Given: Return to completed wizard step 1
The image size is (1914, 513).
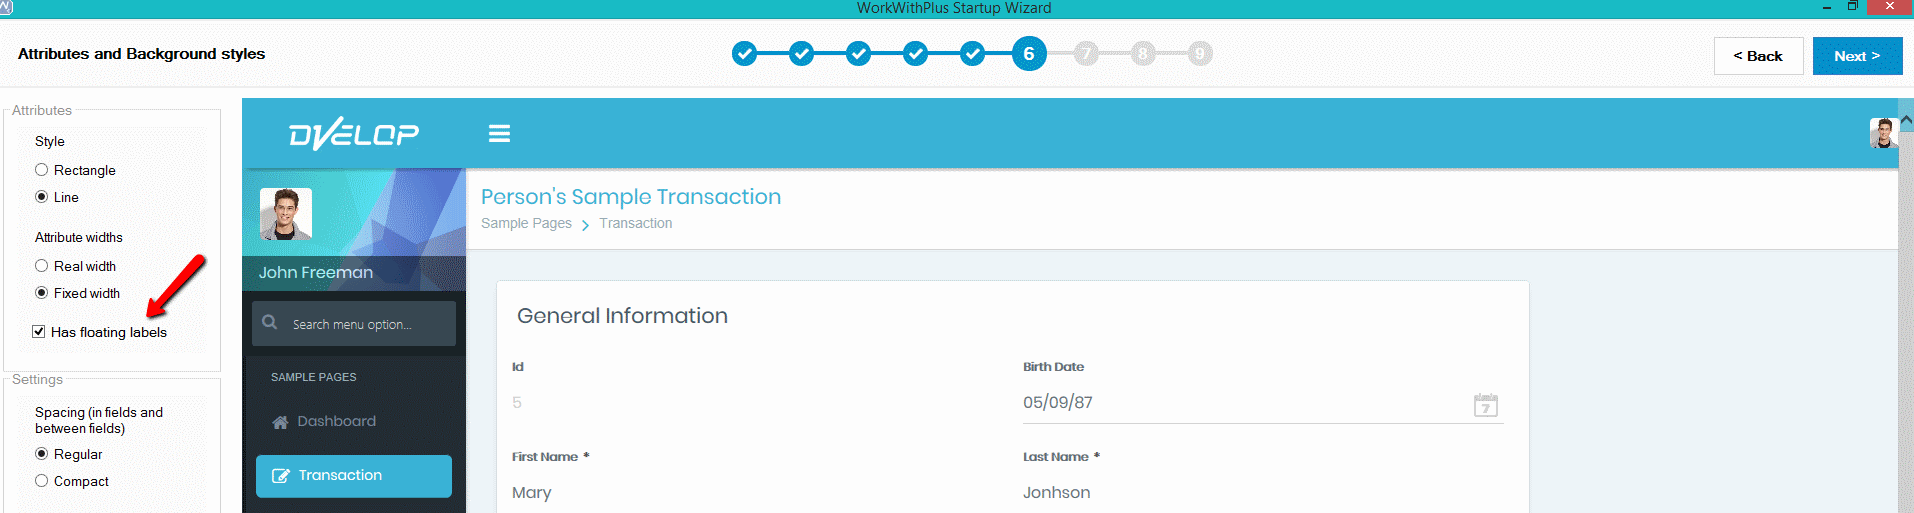Looking at the screenshot, I should click(744, 54).
